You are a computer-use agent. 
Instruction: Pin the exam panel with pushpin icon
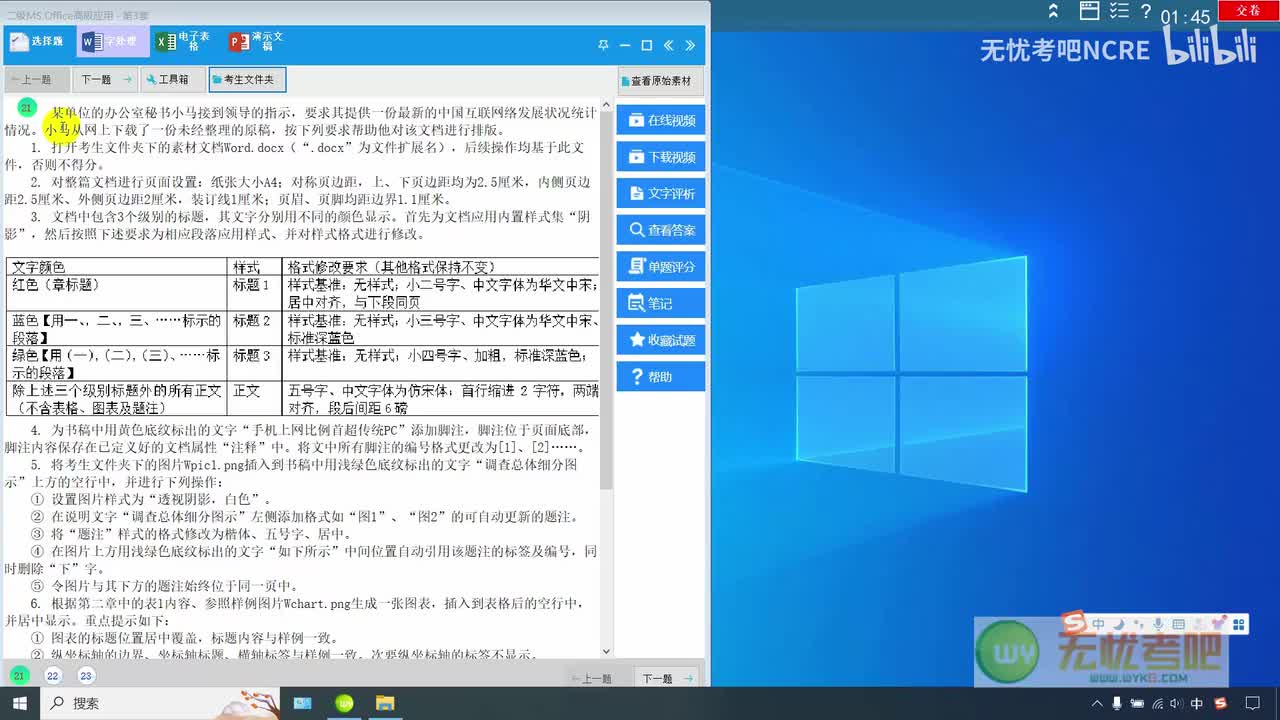tap(603, 45)
